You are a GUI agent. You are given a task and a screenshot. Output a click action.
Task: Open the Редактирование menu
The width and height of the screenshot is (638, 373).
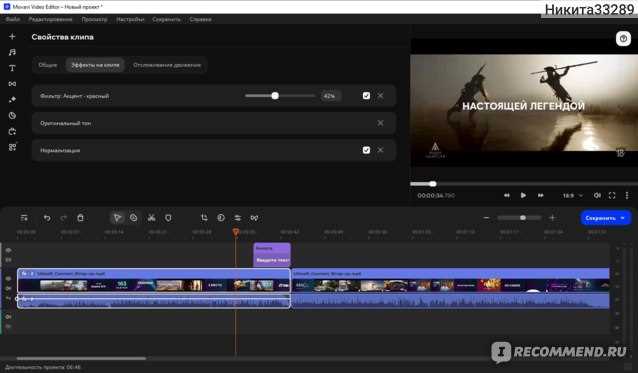tap(50, 19)
